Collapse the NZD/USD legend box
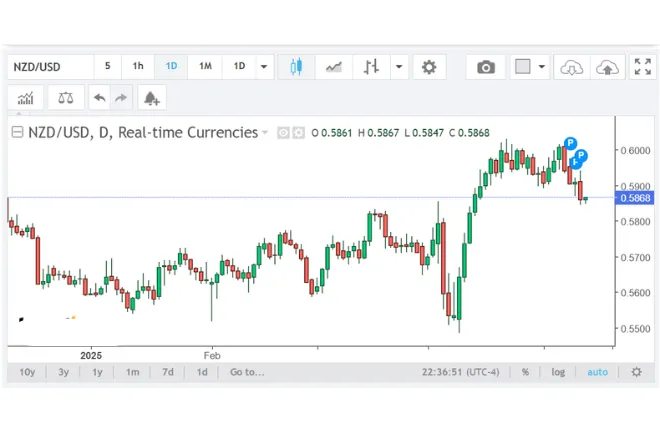The width and height of the screenshot is (660, 440). [17, 132]
